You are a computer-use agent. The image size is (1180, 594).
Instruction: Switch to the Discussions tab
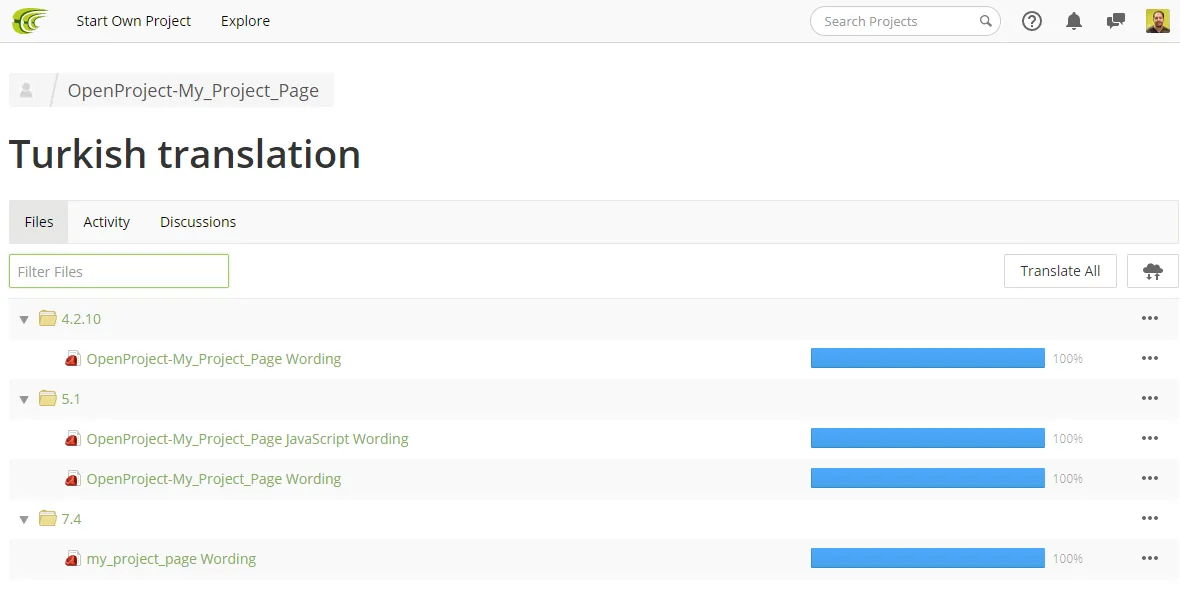[198, 222]
